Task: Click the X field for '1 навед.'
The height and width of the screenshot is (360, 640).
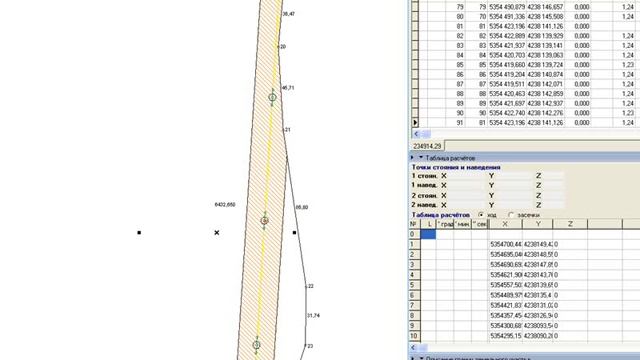Action: pyautogui.click(x=466, y=185)
